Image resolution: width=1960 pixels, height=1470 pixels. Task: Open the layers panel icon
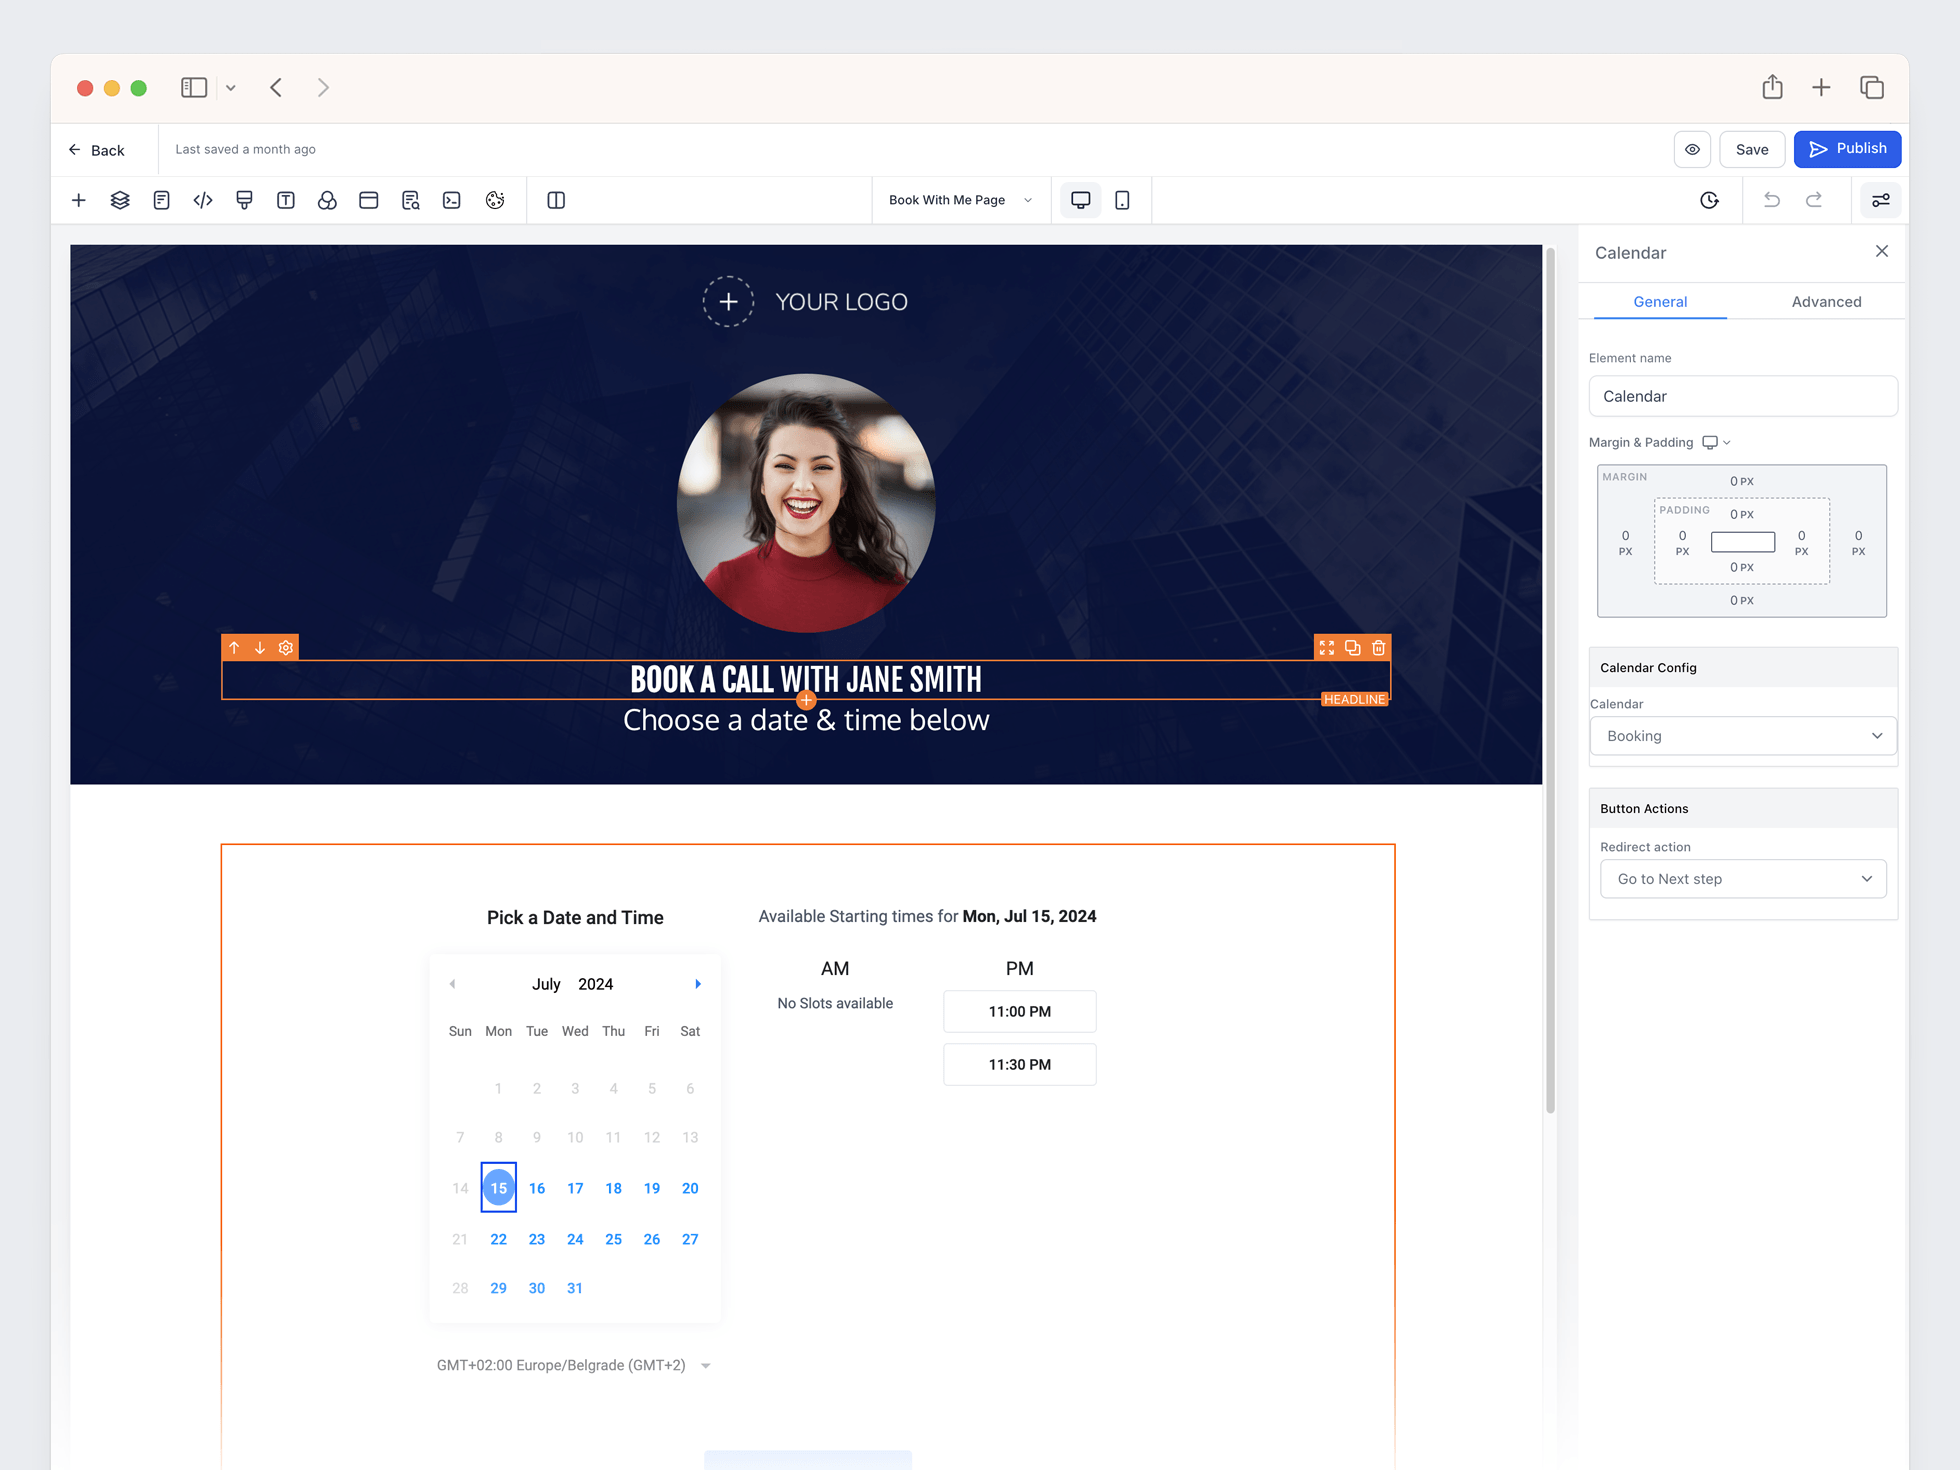pyautogui.click(x=120, y=200)
